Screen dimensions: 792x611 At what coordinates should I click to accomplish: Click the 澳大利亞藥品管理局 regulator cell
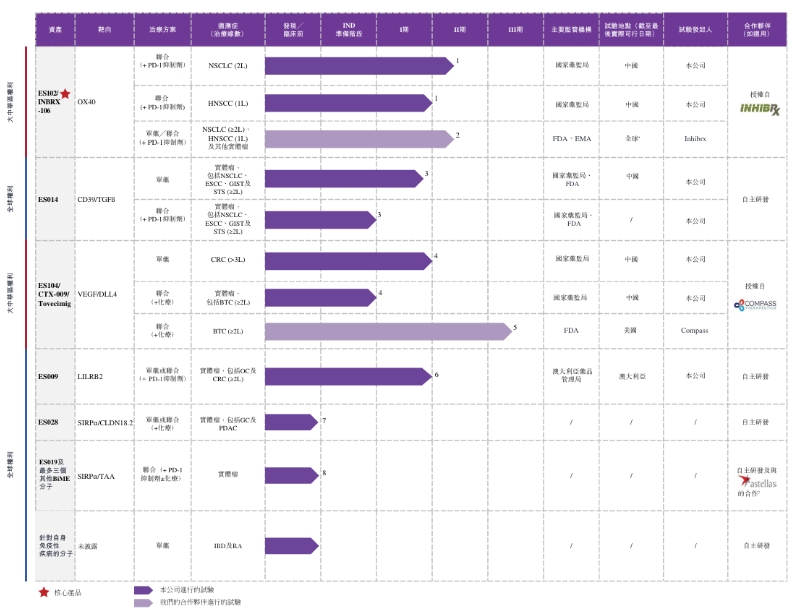(x=572, y=375)
